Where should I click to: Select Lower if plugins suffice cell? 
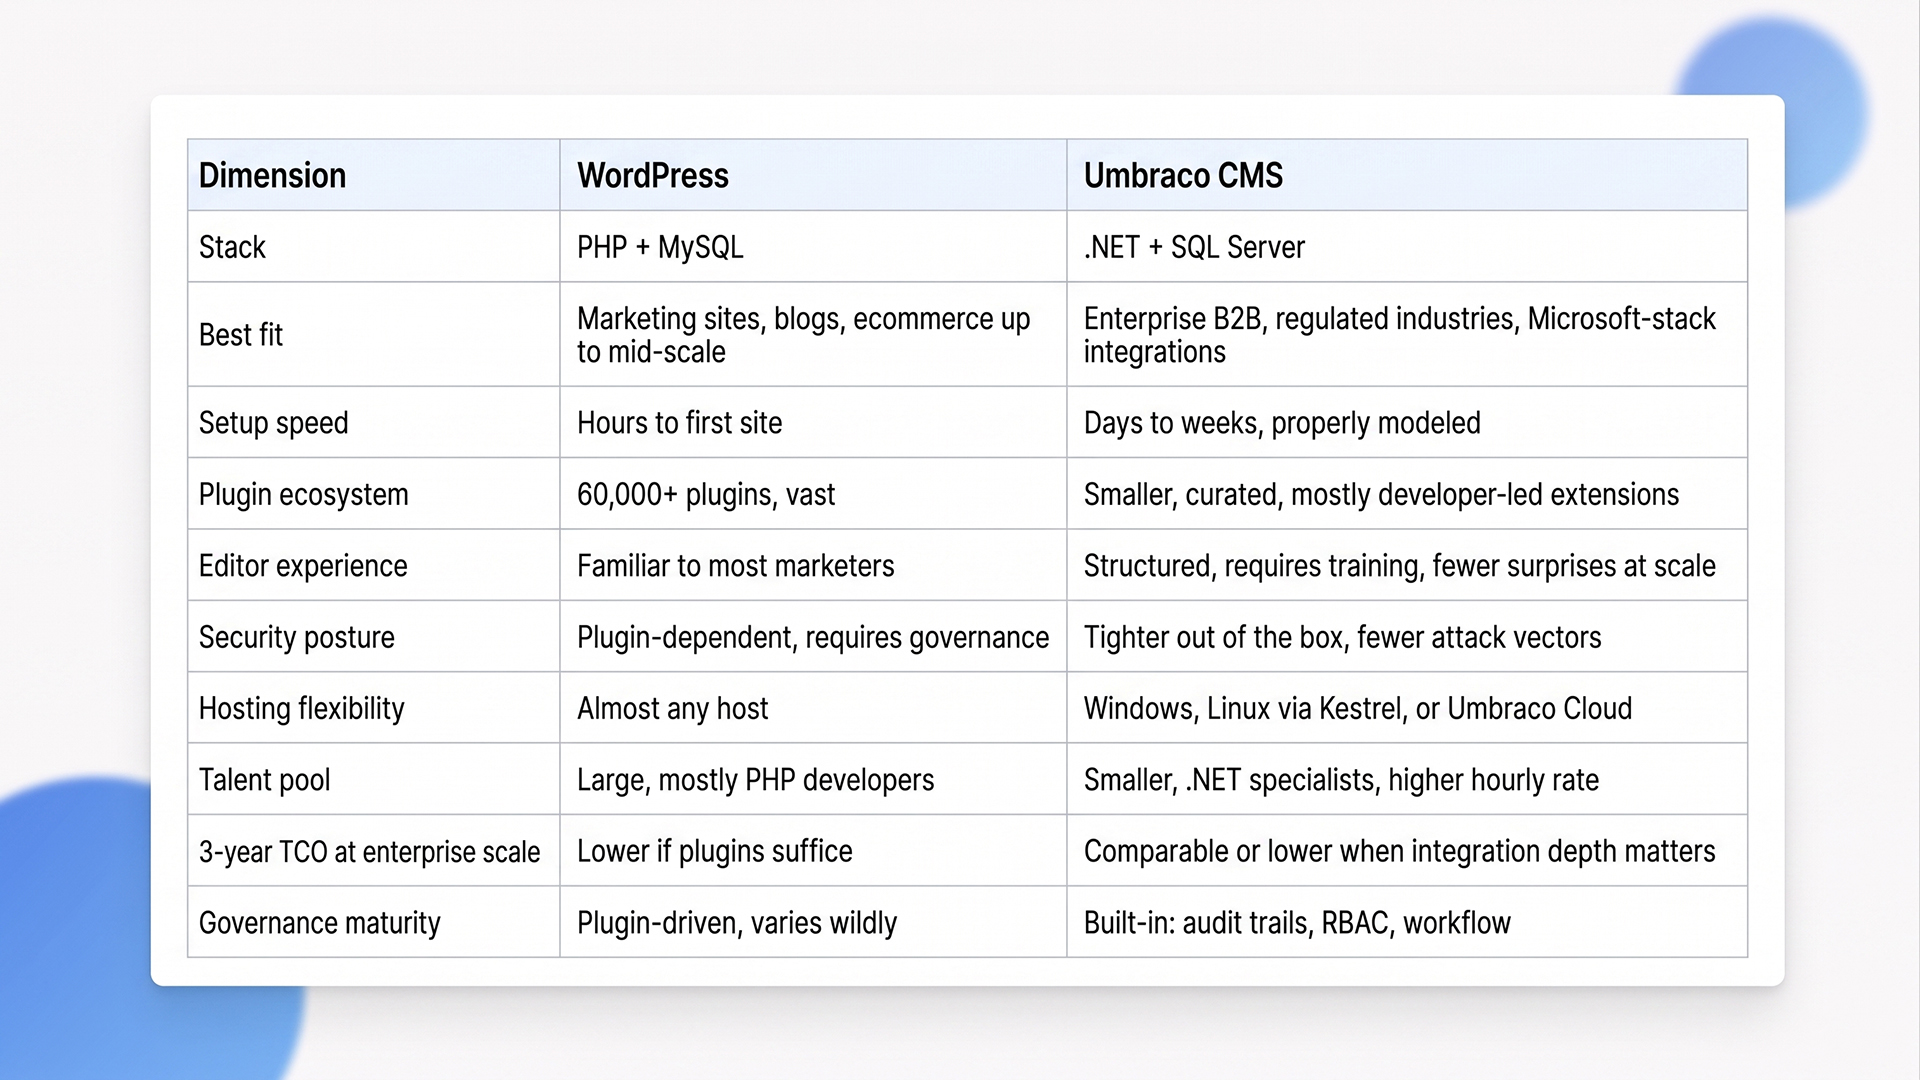[x=813, y=851]
